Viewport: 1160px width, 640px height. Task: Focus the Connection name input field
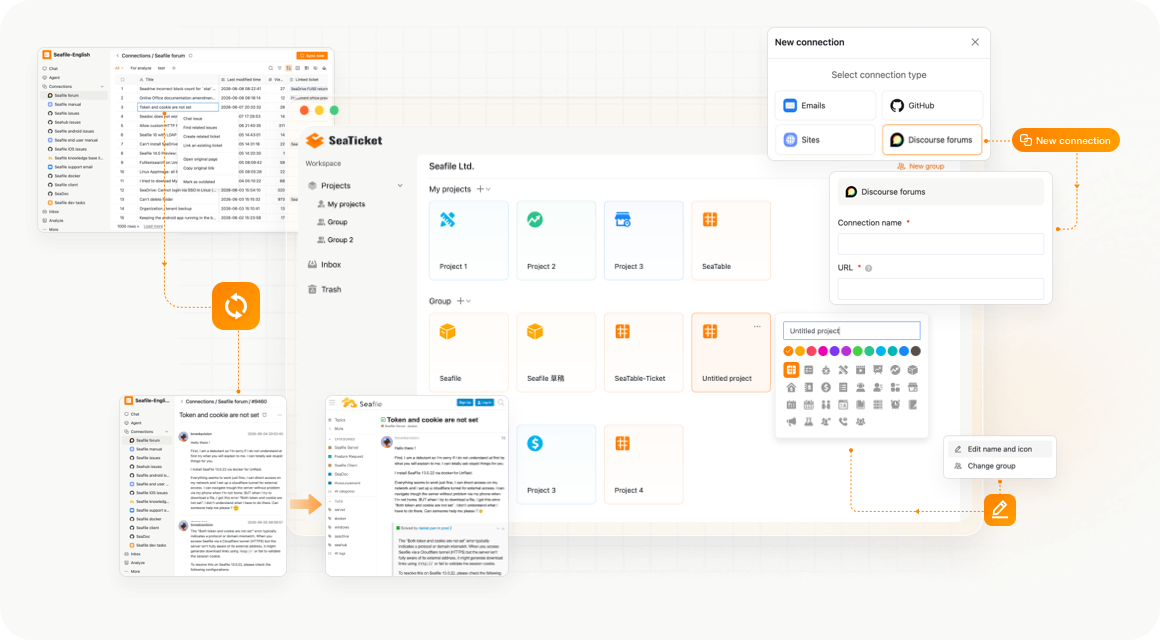[940, 244]
